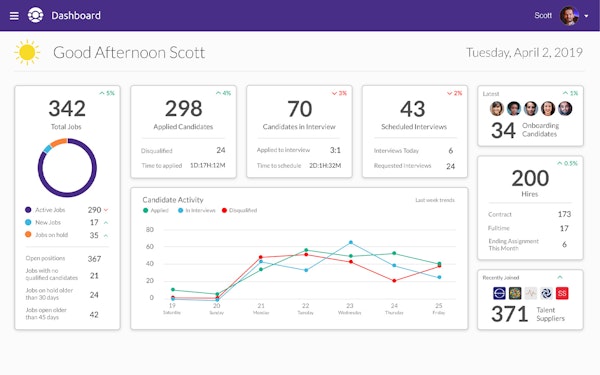Toggle the Applied series legend dot

[145, 210]
